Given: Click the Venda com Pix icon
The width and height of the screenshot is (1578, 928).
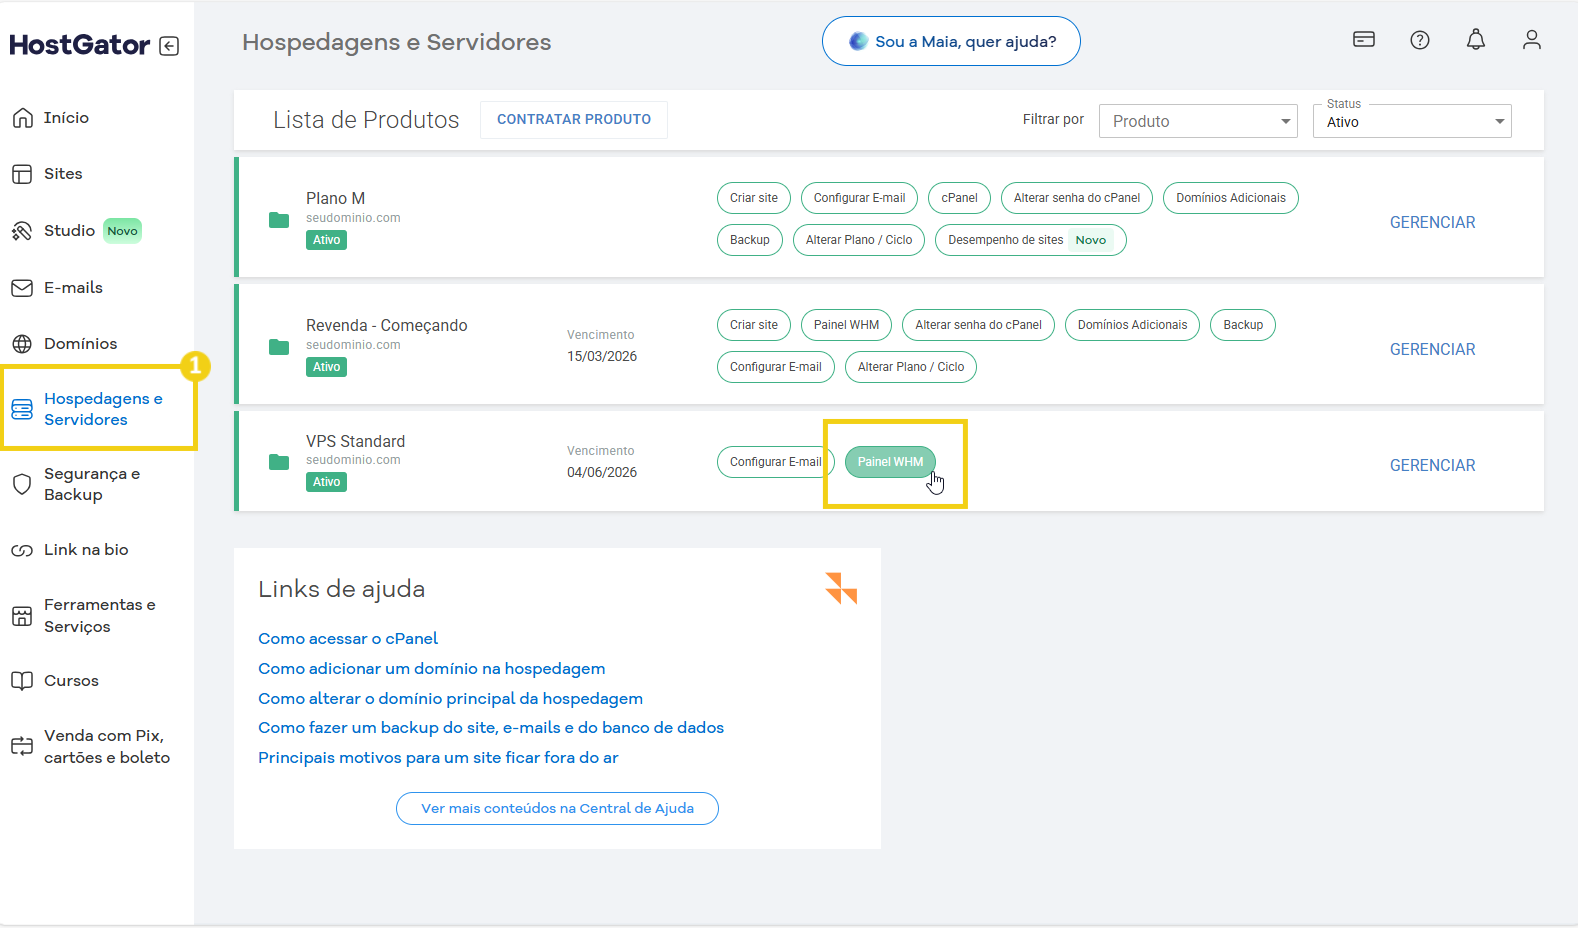Looking at the screenshot, I should click(x=22, y=746).
